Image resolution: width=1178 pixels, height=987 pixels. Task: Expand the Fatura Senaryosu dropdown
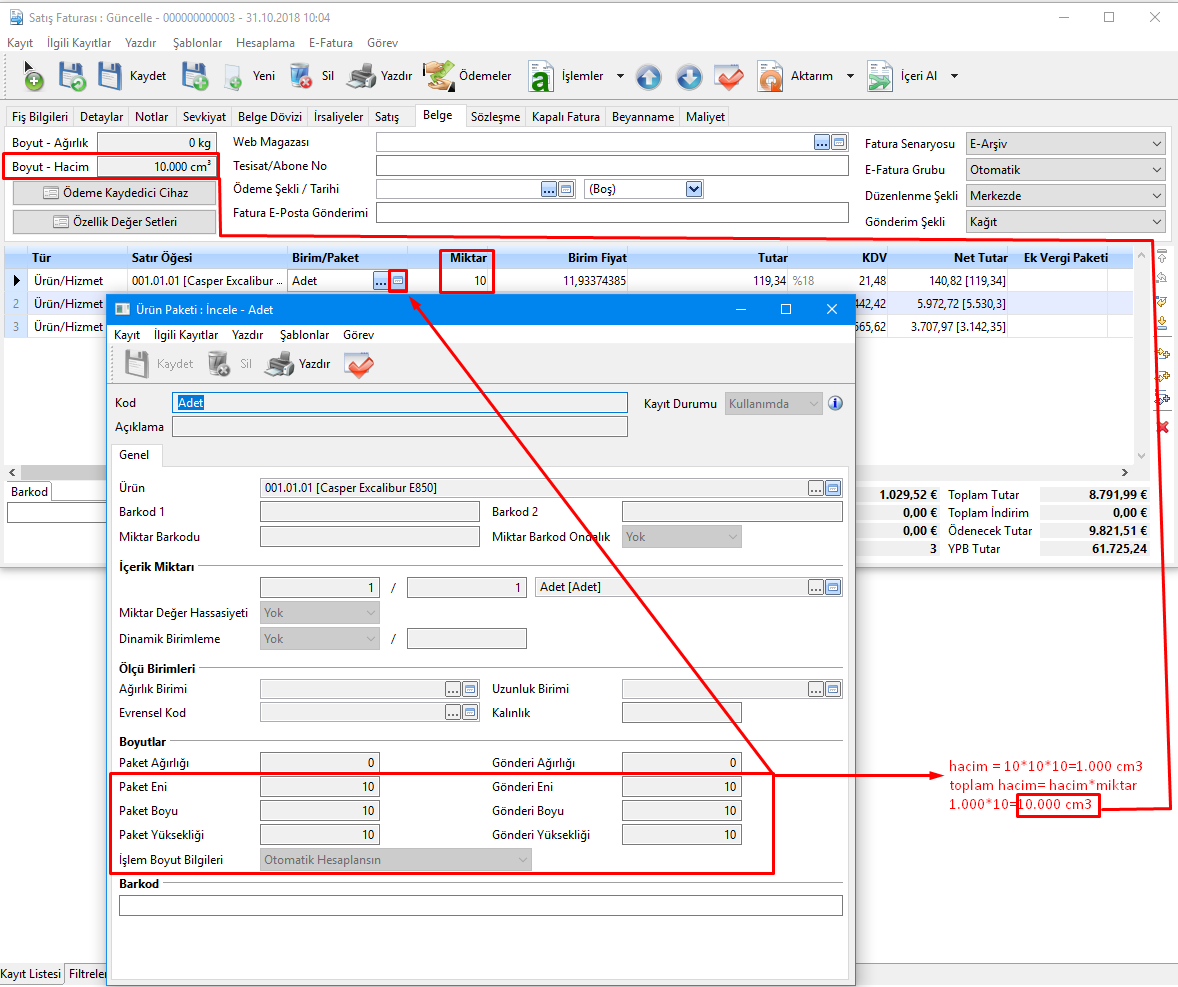tap(1156, 144)
